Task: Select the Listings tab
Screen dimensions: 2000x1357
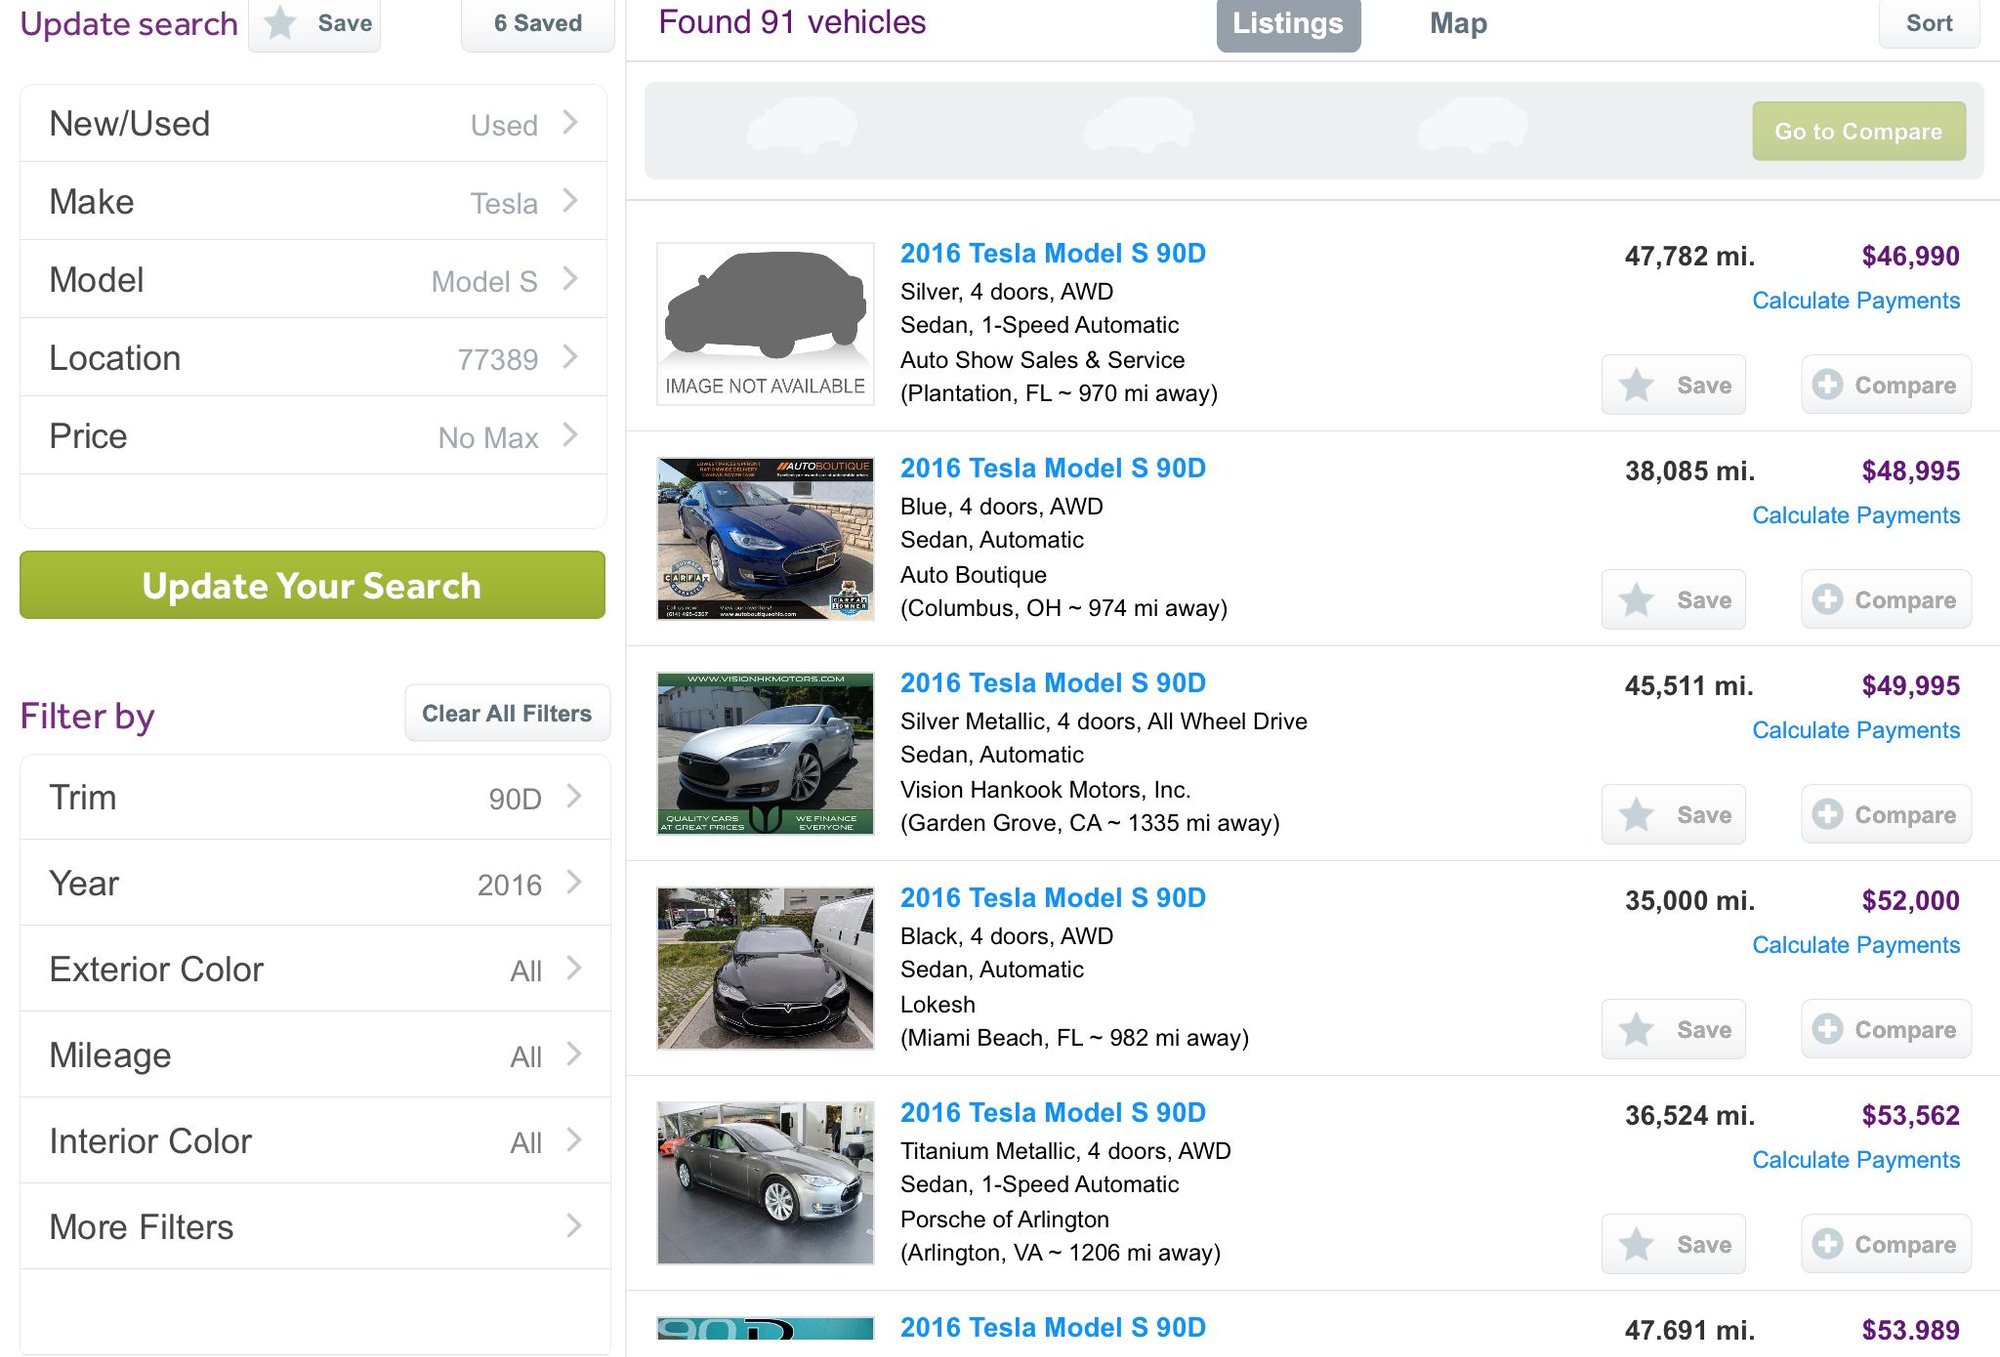Action: (x=1287, y=23)
